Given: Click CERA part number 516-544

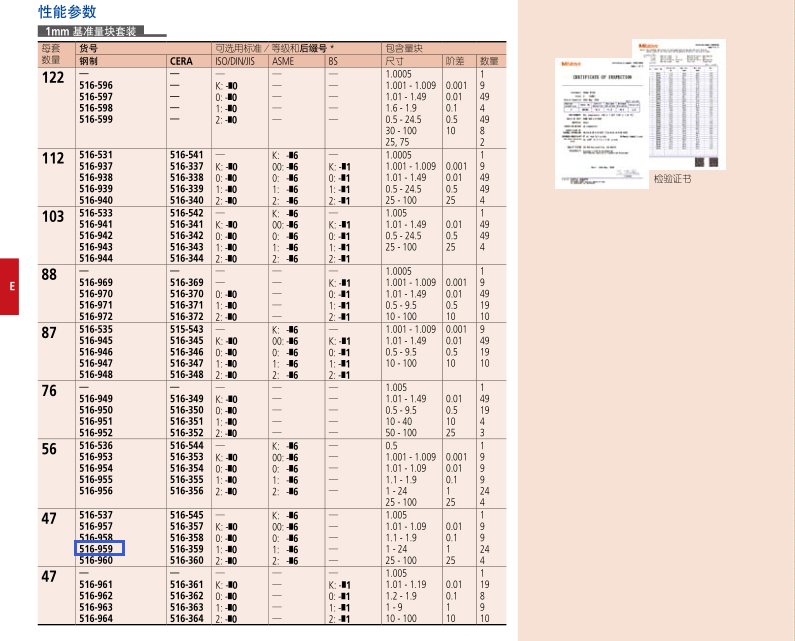Looking at the screenshot, I should click(x=187, y=445).
